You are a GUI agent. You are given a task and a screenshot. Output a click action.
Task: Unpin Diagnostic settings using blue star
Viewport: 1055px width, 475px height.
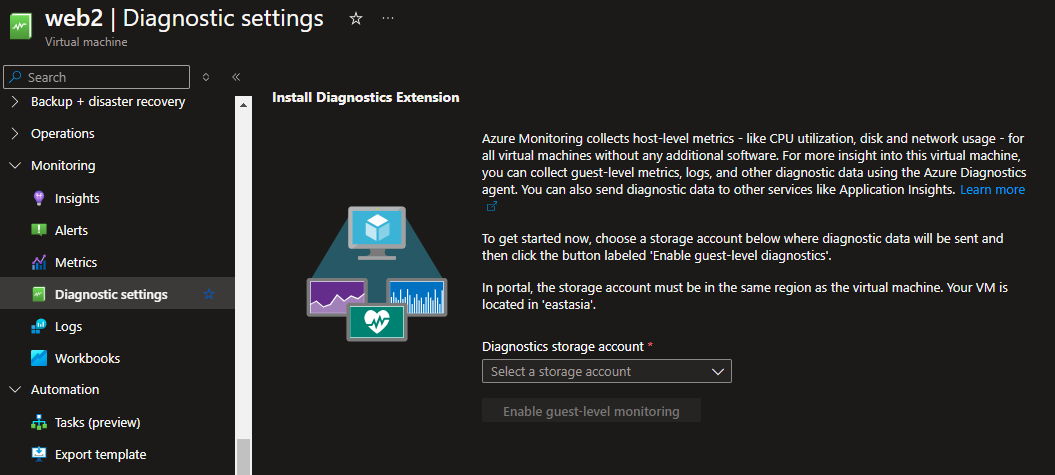[x=209, y=294]
